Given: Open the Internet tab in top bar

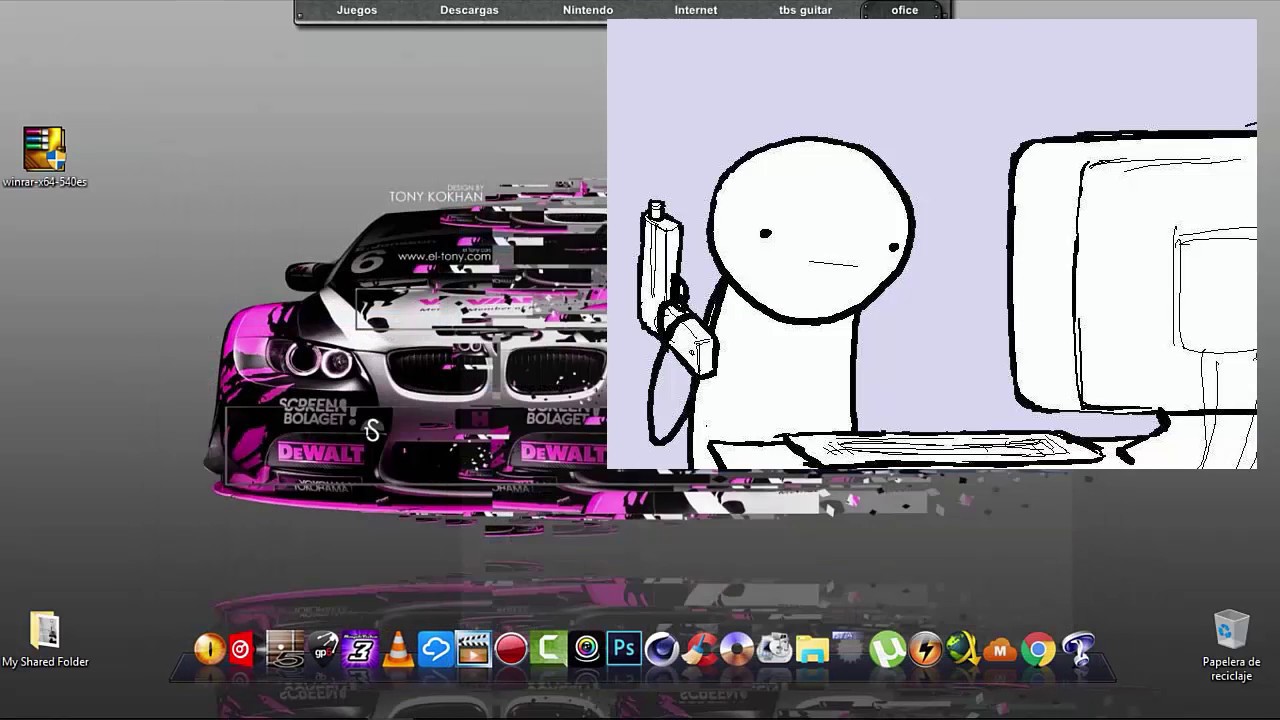Looking at the screenshot, I should [x=696, y=10].
